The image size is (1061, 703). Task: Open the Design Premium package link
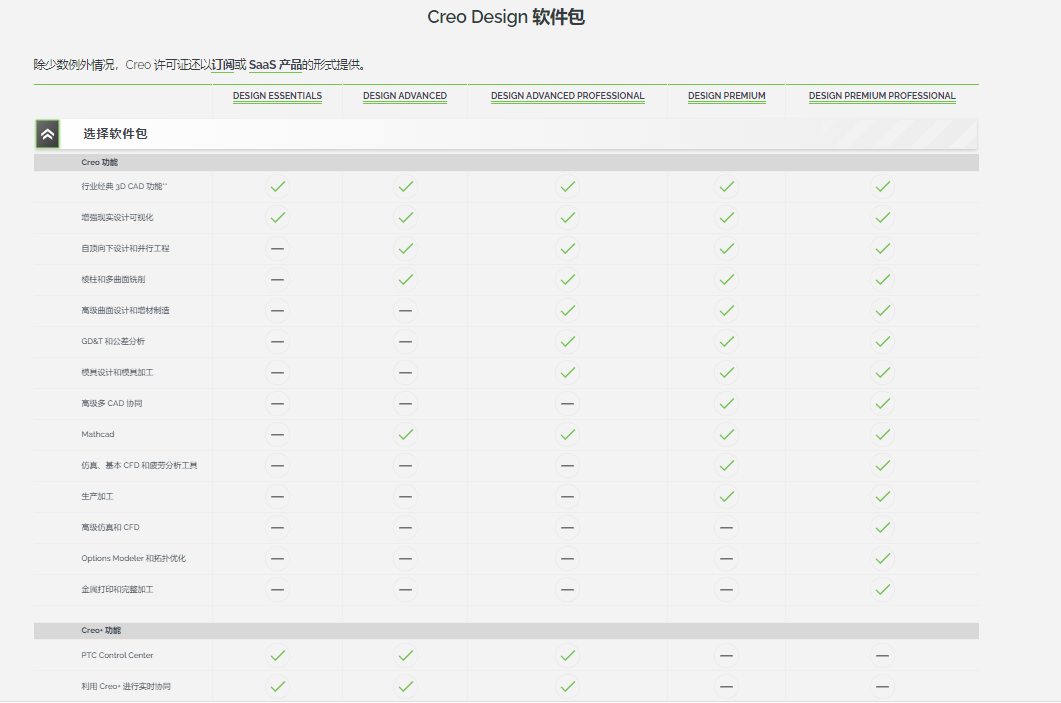point(727,96)
